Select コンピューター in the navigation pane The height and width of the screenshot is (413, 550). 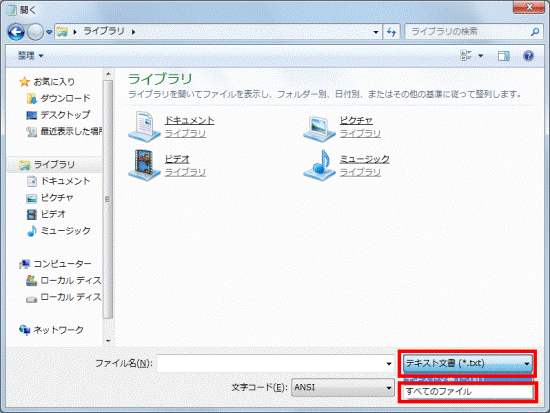(62, 264)
